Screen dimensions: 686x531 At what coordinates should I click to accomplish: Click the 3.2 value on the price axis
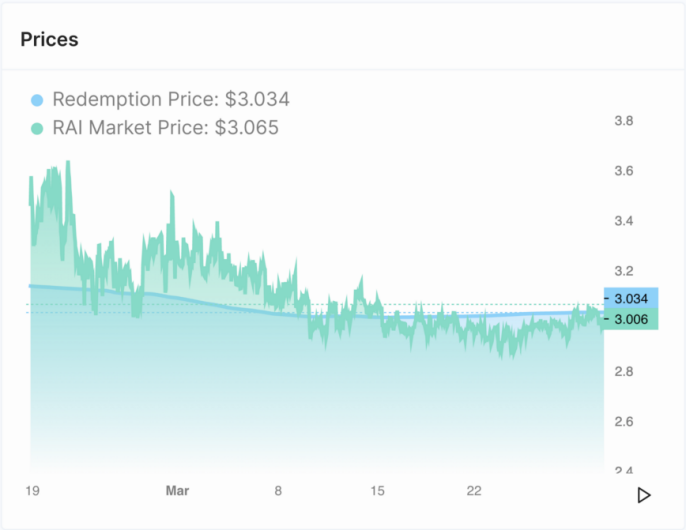point(624,271)
